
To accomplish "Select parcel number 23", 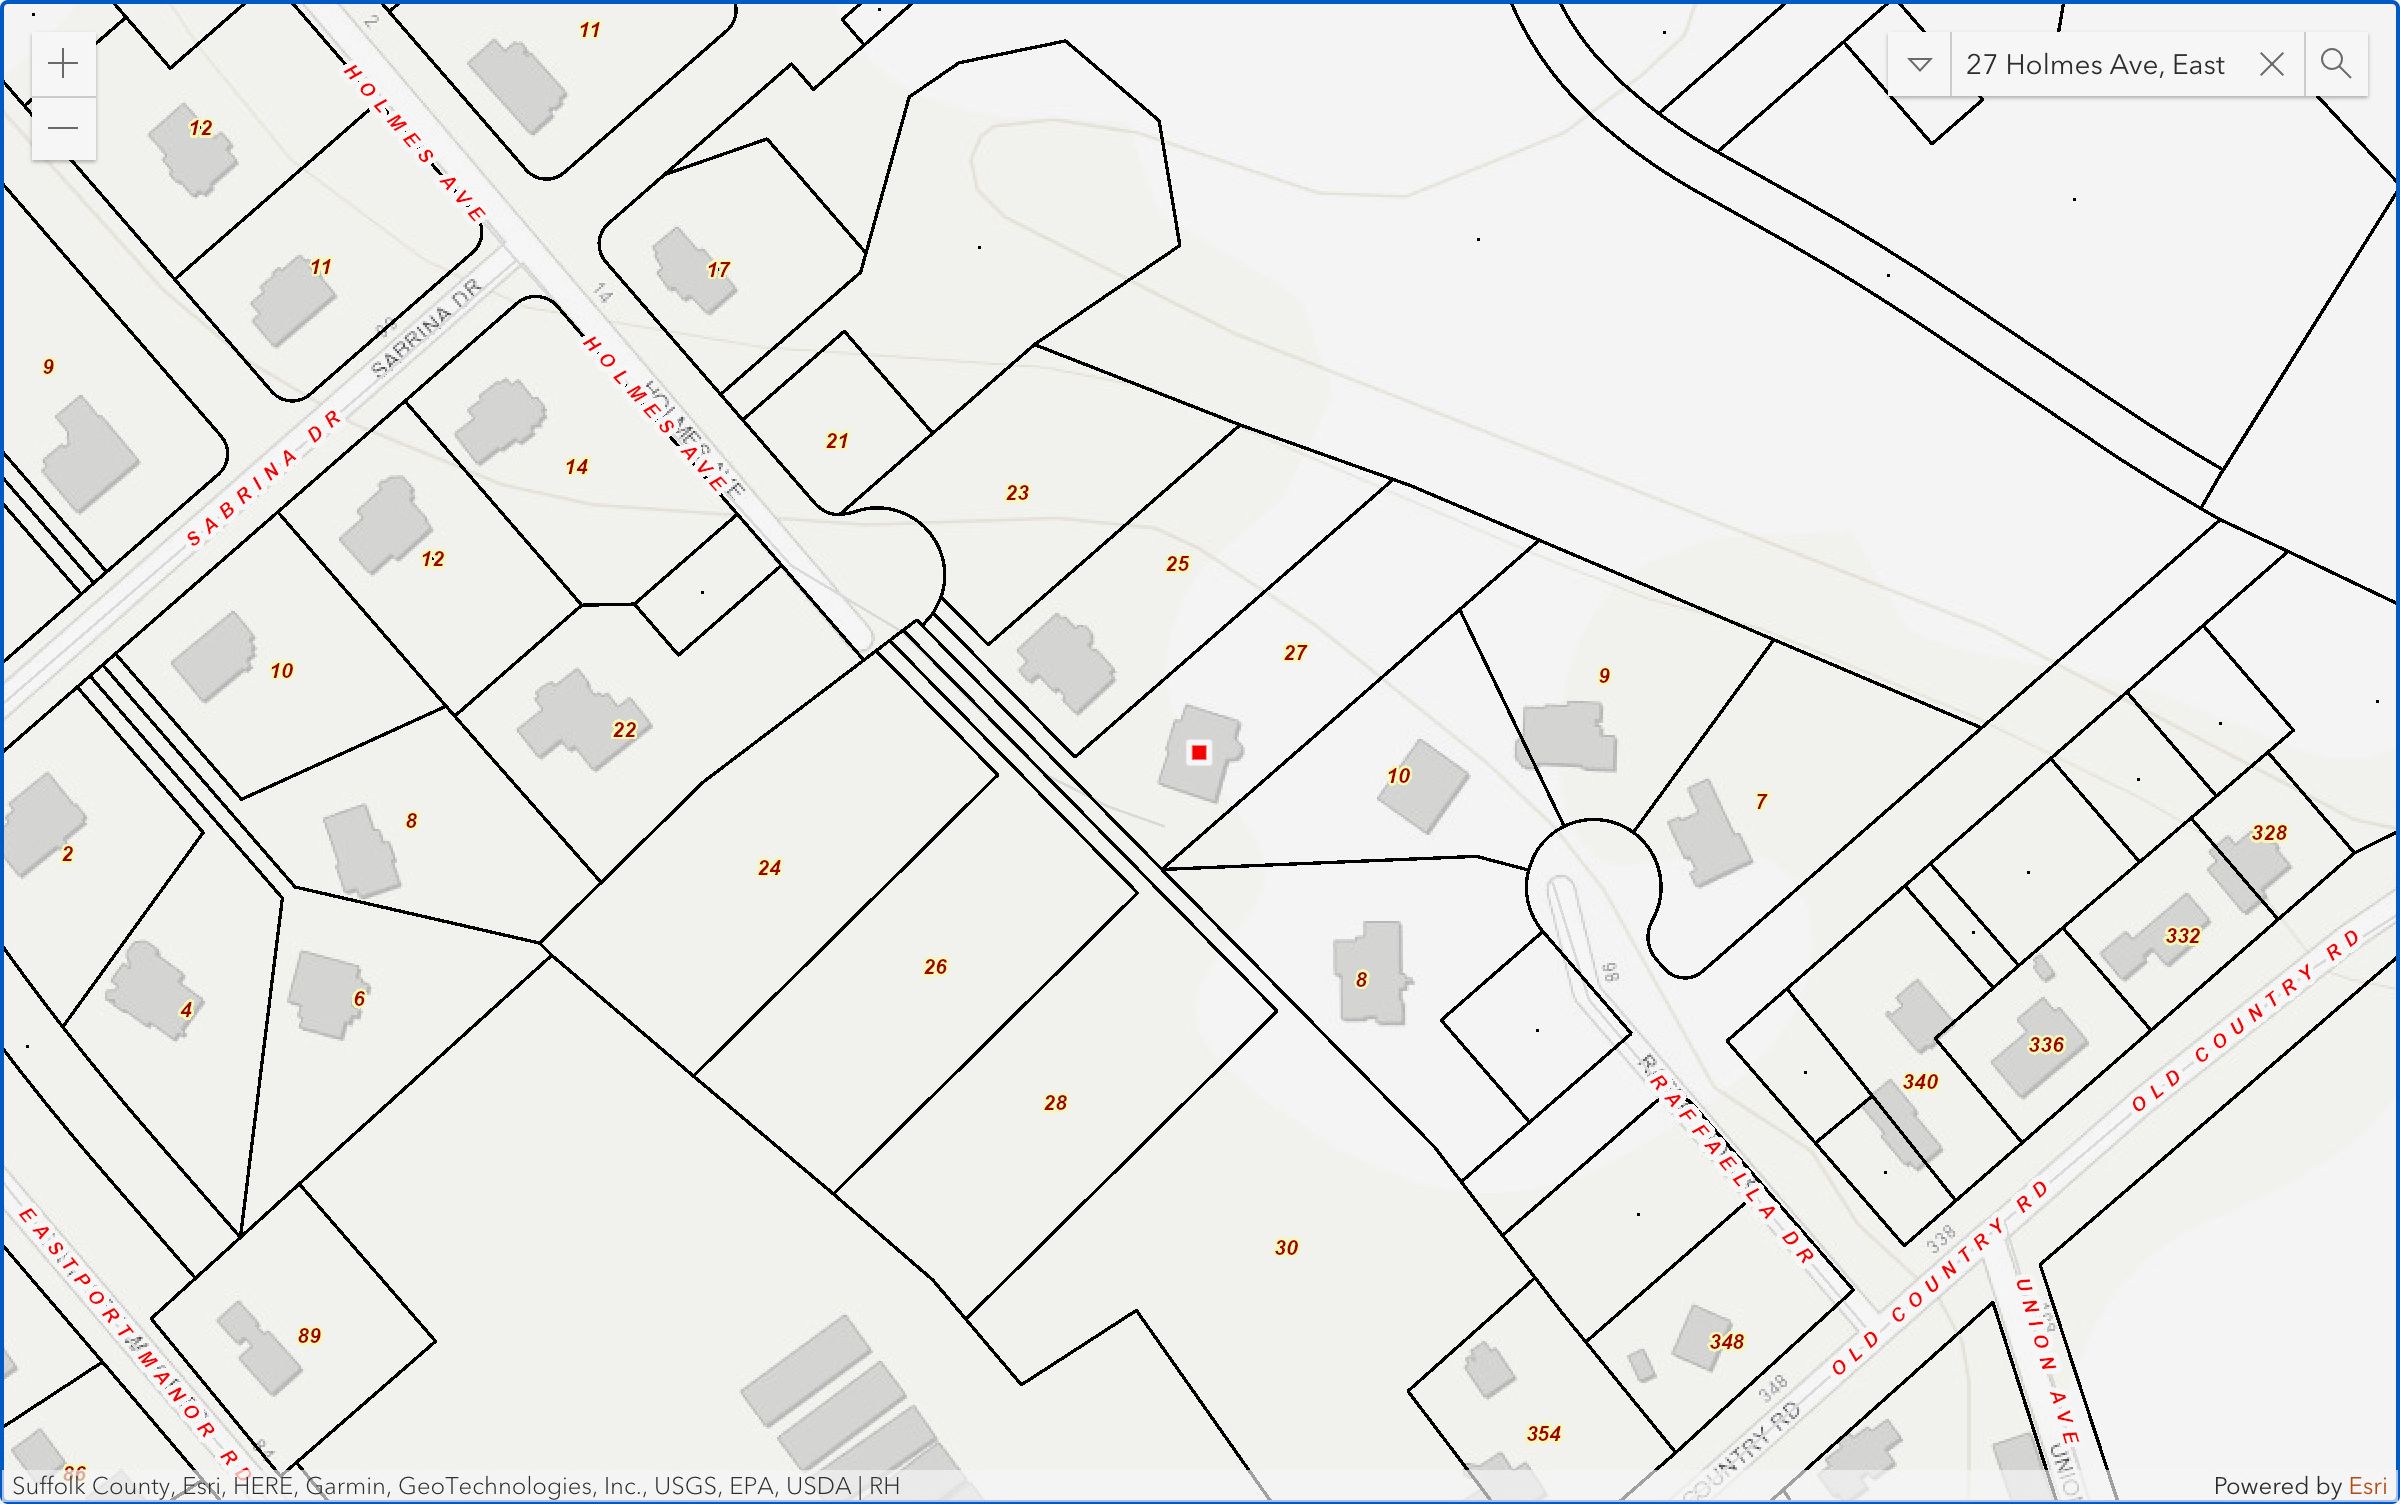I will click(1017, 493).
